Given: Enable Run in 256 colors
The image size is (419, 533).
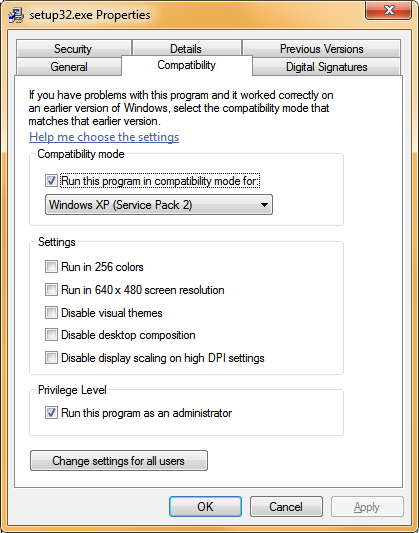Looking at the screenshot, I should tap(51, 267).
